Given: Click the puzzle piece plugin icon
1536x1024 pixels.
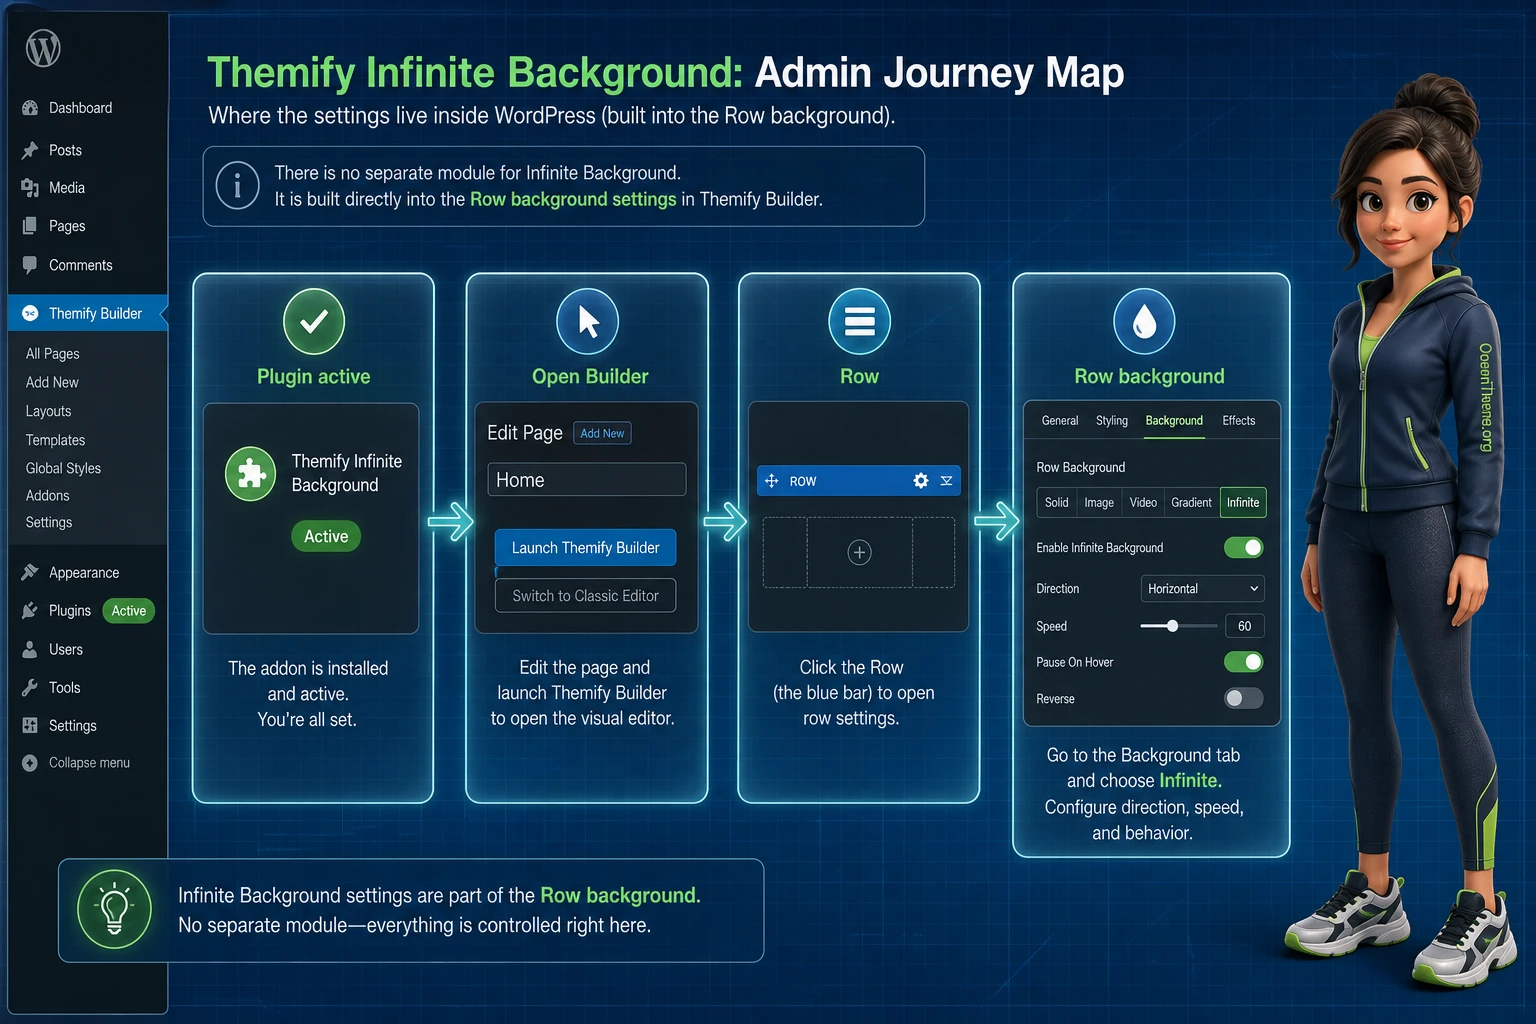Looking at the screenshot, I should click(x=251, y=473).
